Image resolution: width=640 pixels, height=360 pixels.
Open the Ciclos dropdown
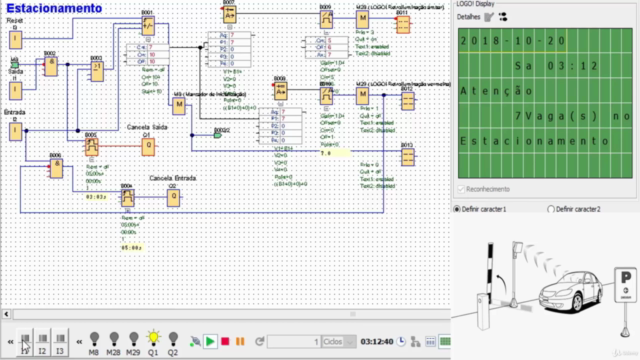[x=339, y=342]
